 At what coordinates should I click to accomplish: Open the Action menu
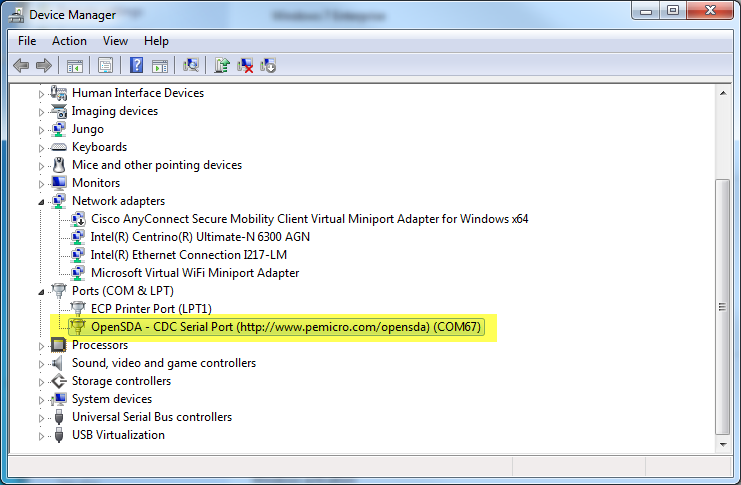pyautogui.click(x=69, y=41)
